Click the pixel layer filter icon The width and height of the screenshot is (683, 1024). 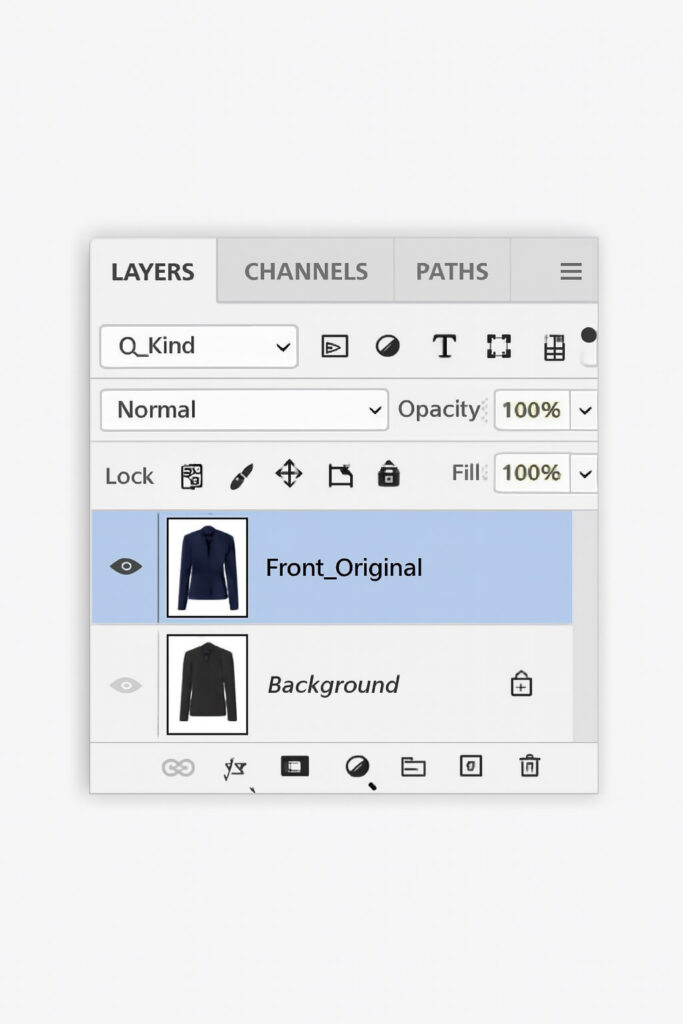(x=334, y=347)
